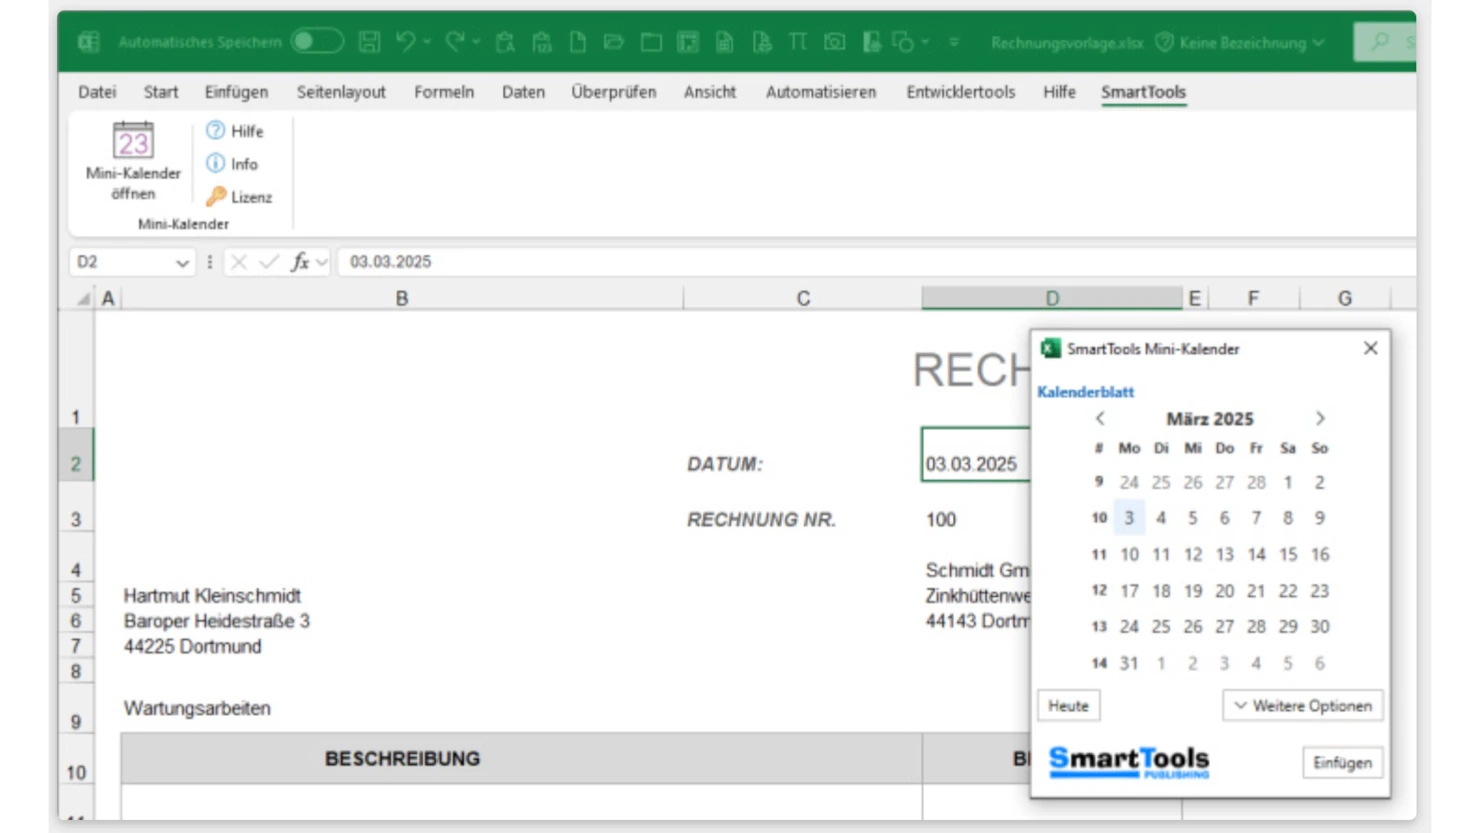This screenshot has width=1480, height=833.
Task: Click the print preview page icon
Action: tap(762, 42)
